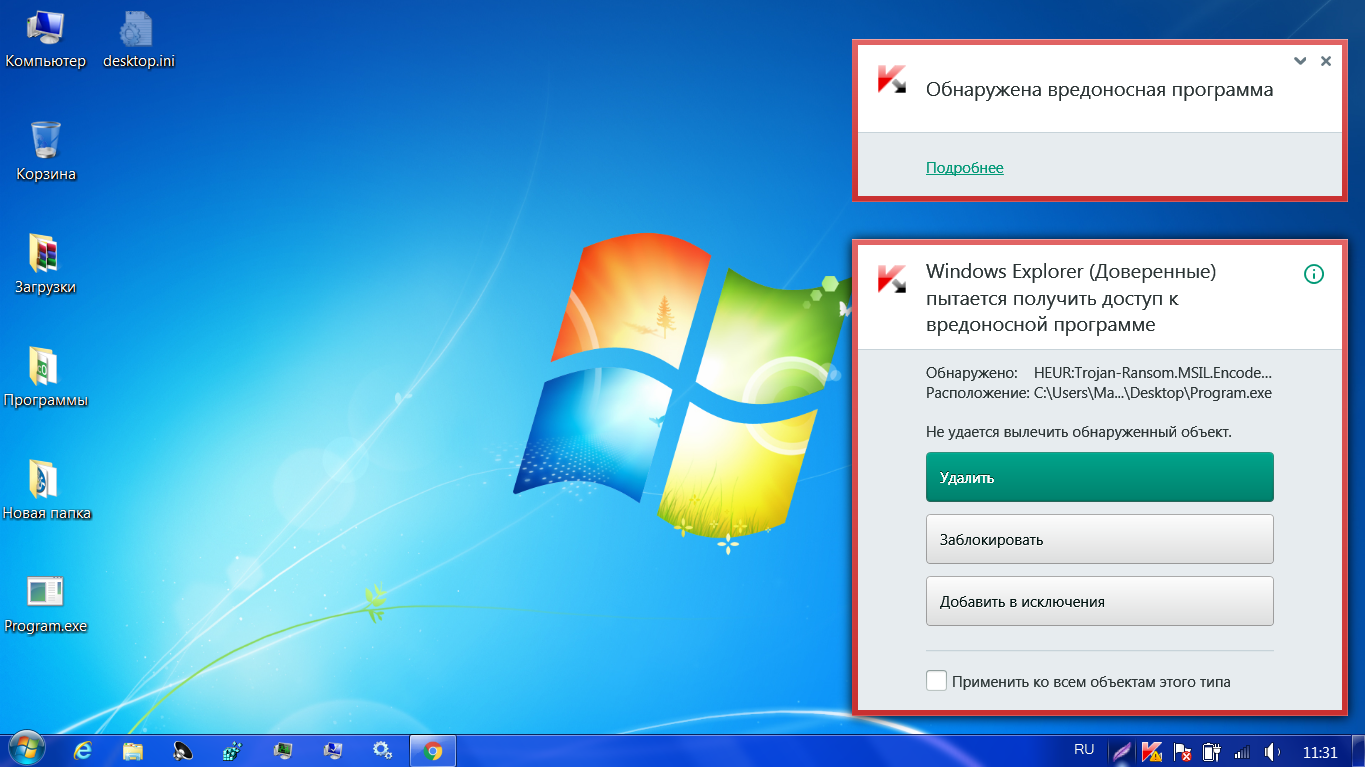1365x767 pixels.
Task: Click the battery power tray icon
Action: pos(1212,751)
